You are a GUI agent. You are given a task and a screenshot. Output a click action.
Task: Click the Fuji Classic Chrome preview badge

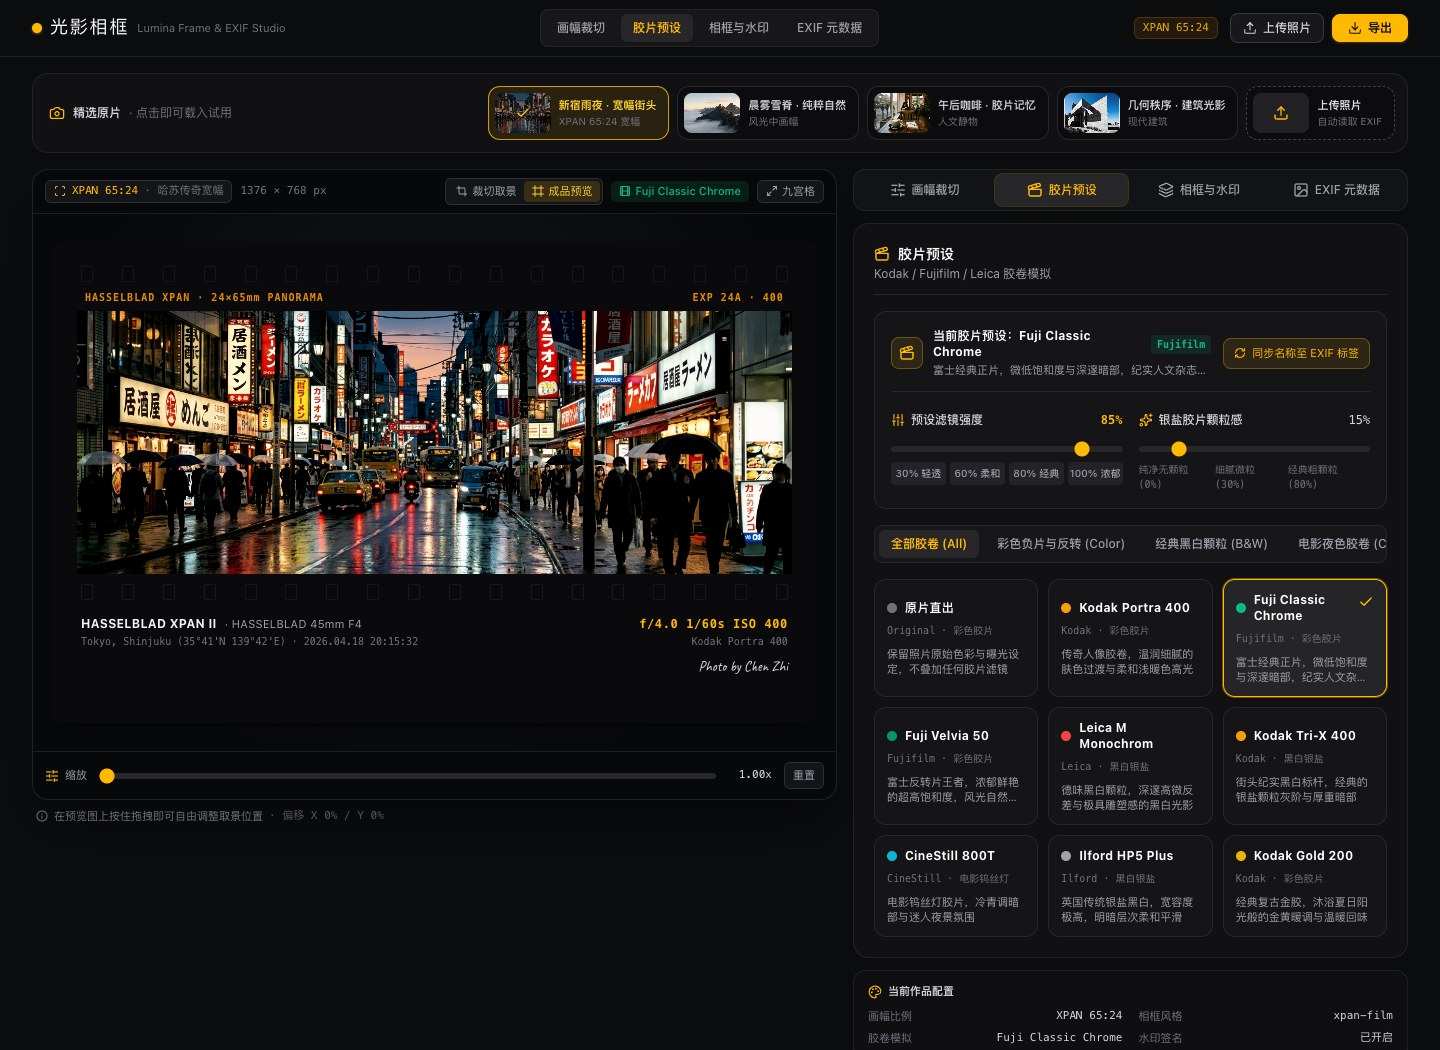pyautogui.click(x=680, y=191)
